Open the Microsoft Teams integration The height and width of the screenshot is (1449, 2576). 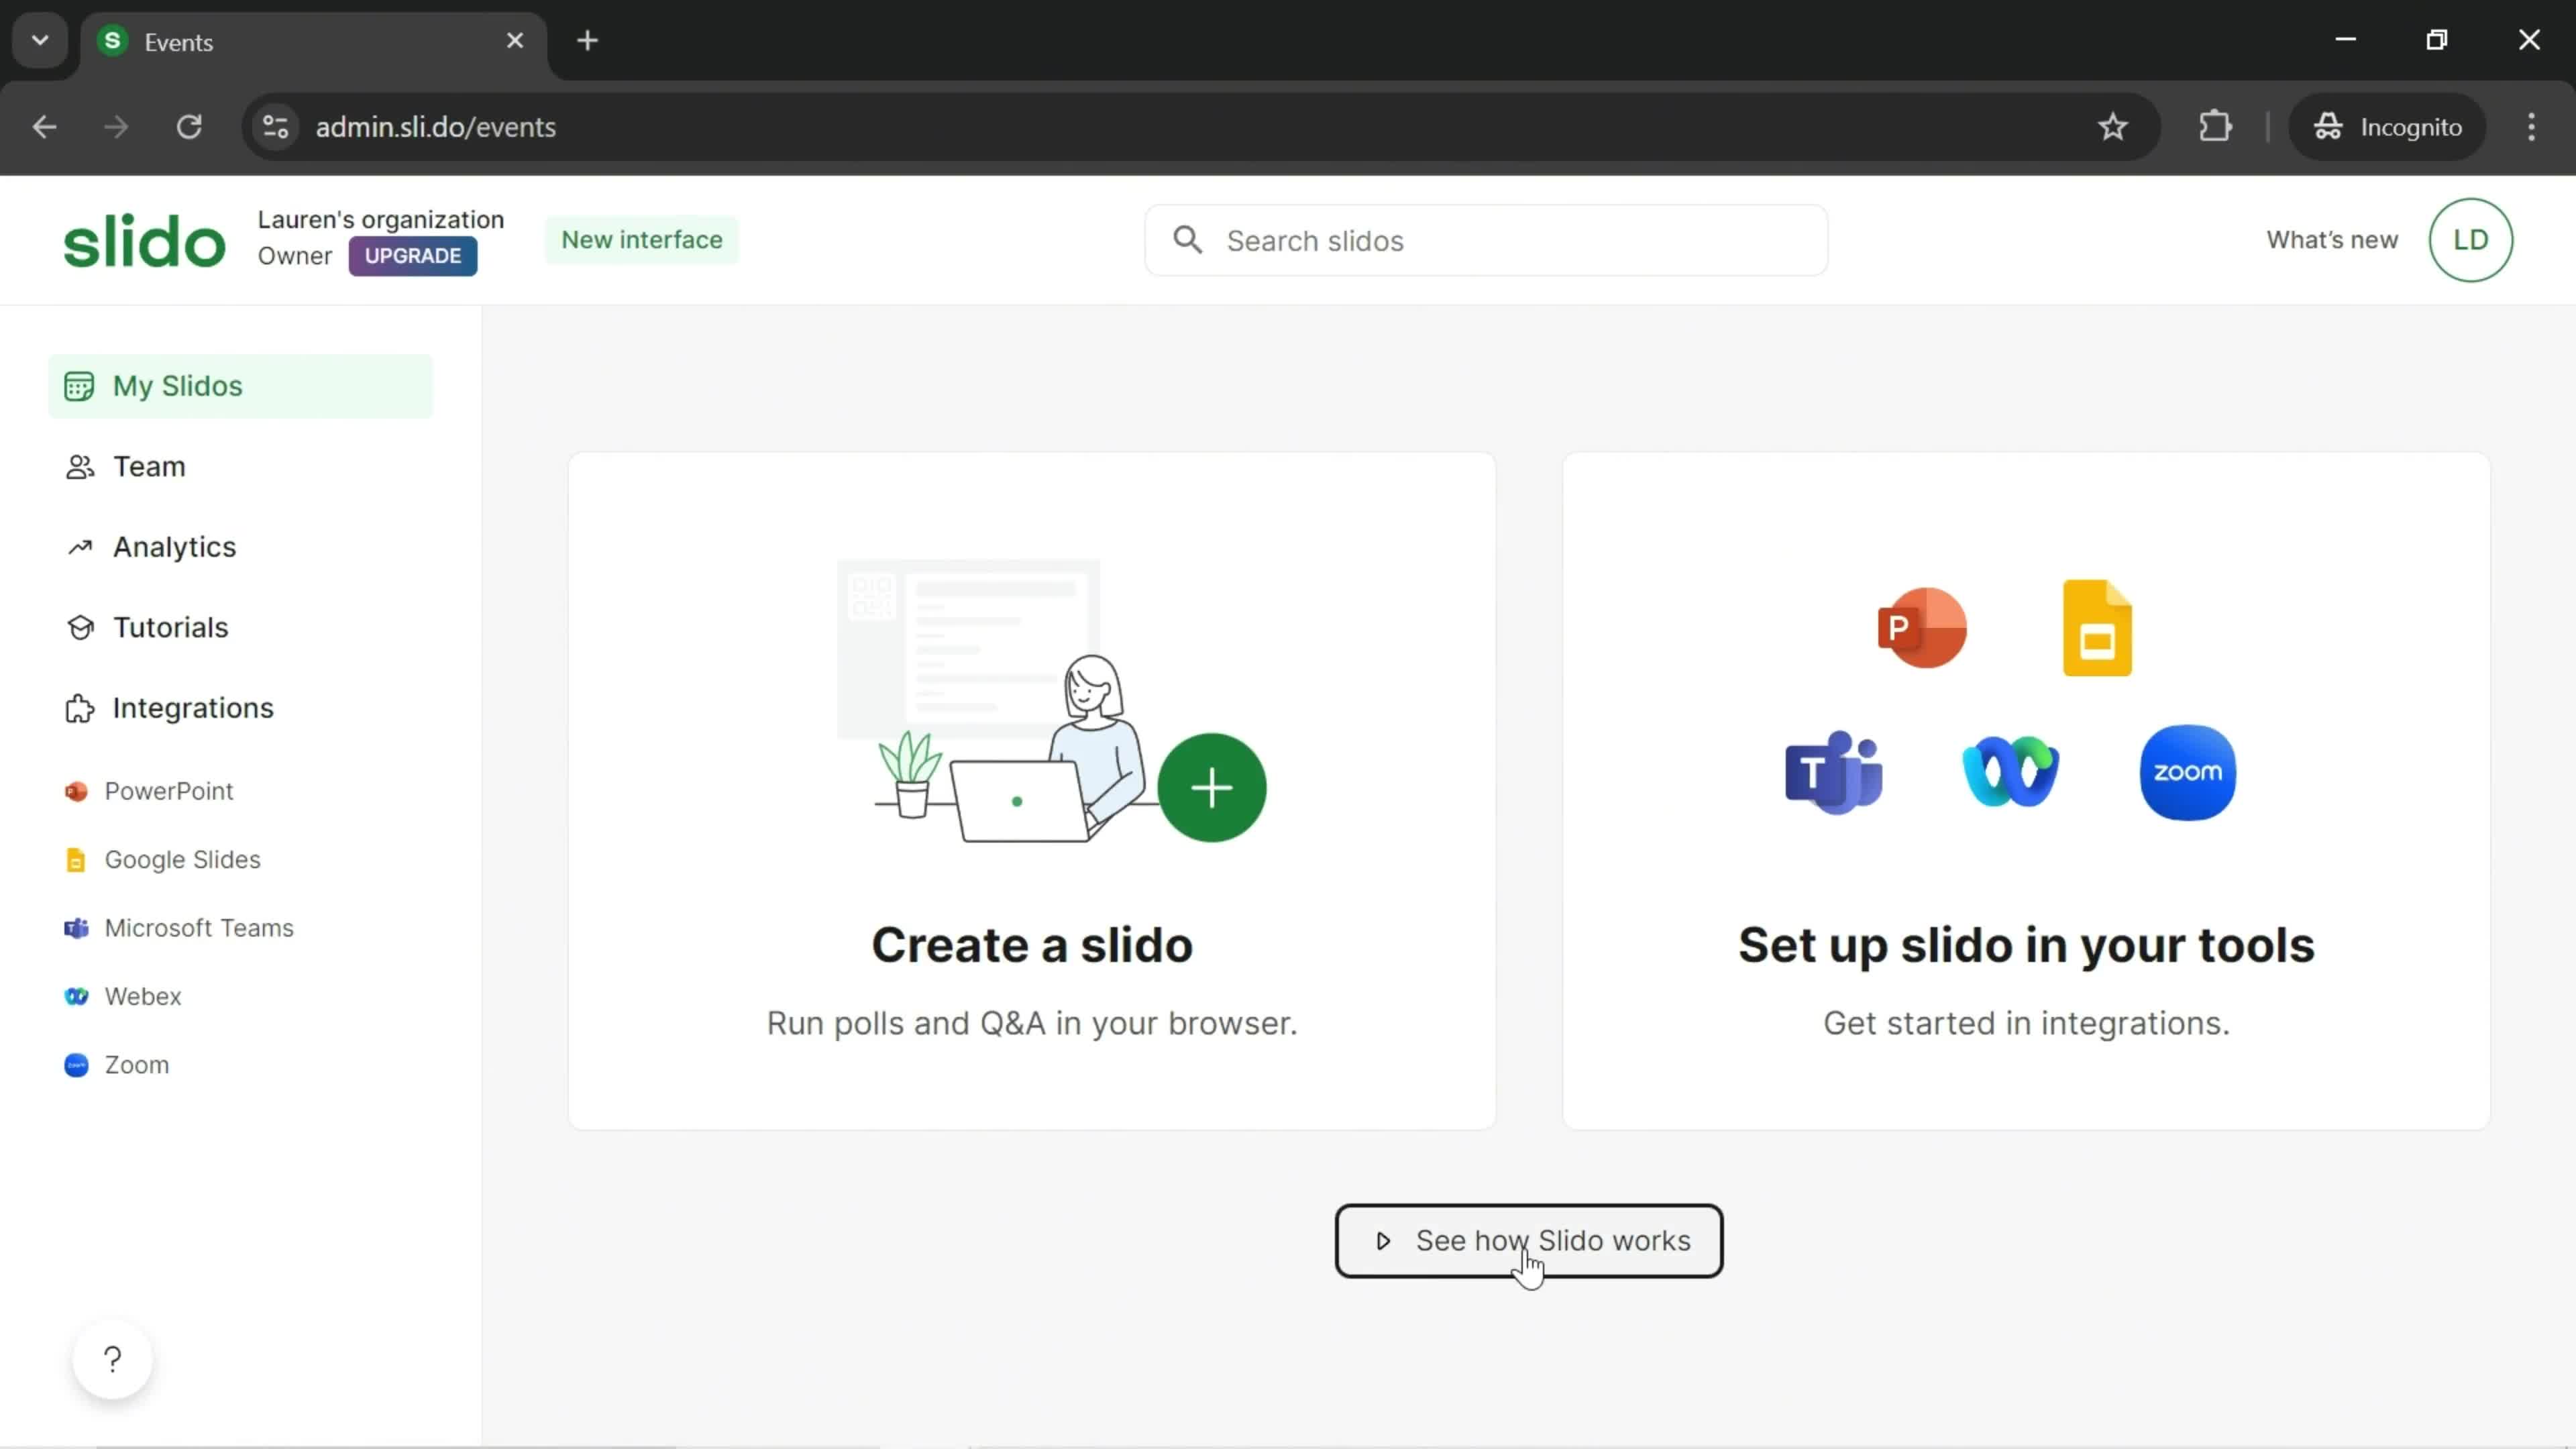pyautogui.click(x=200, y=927)
